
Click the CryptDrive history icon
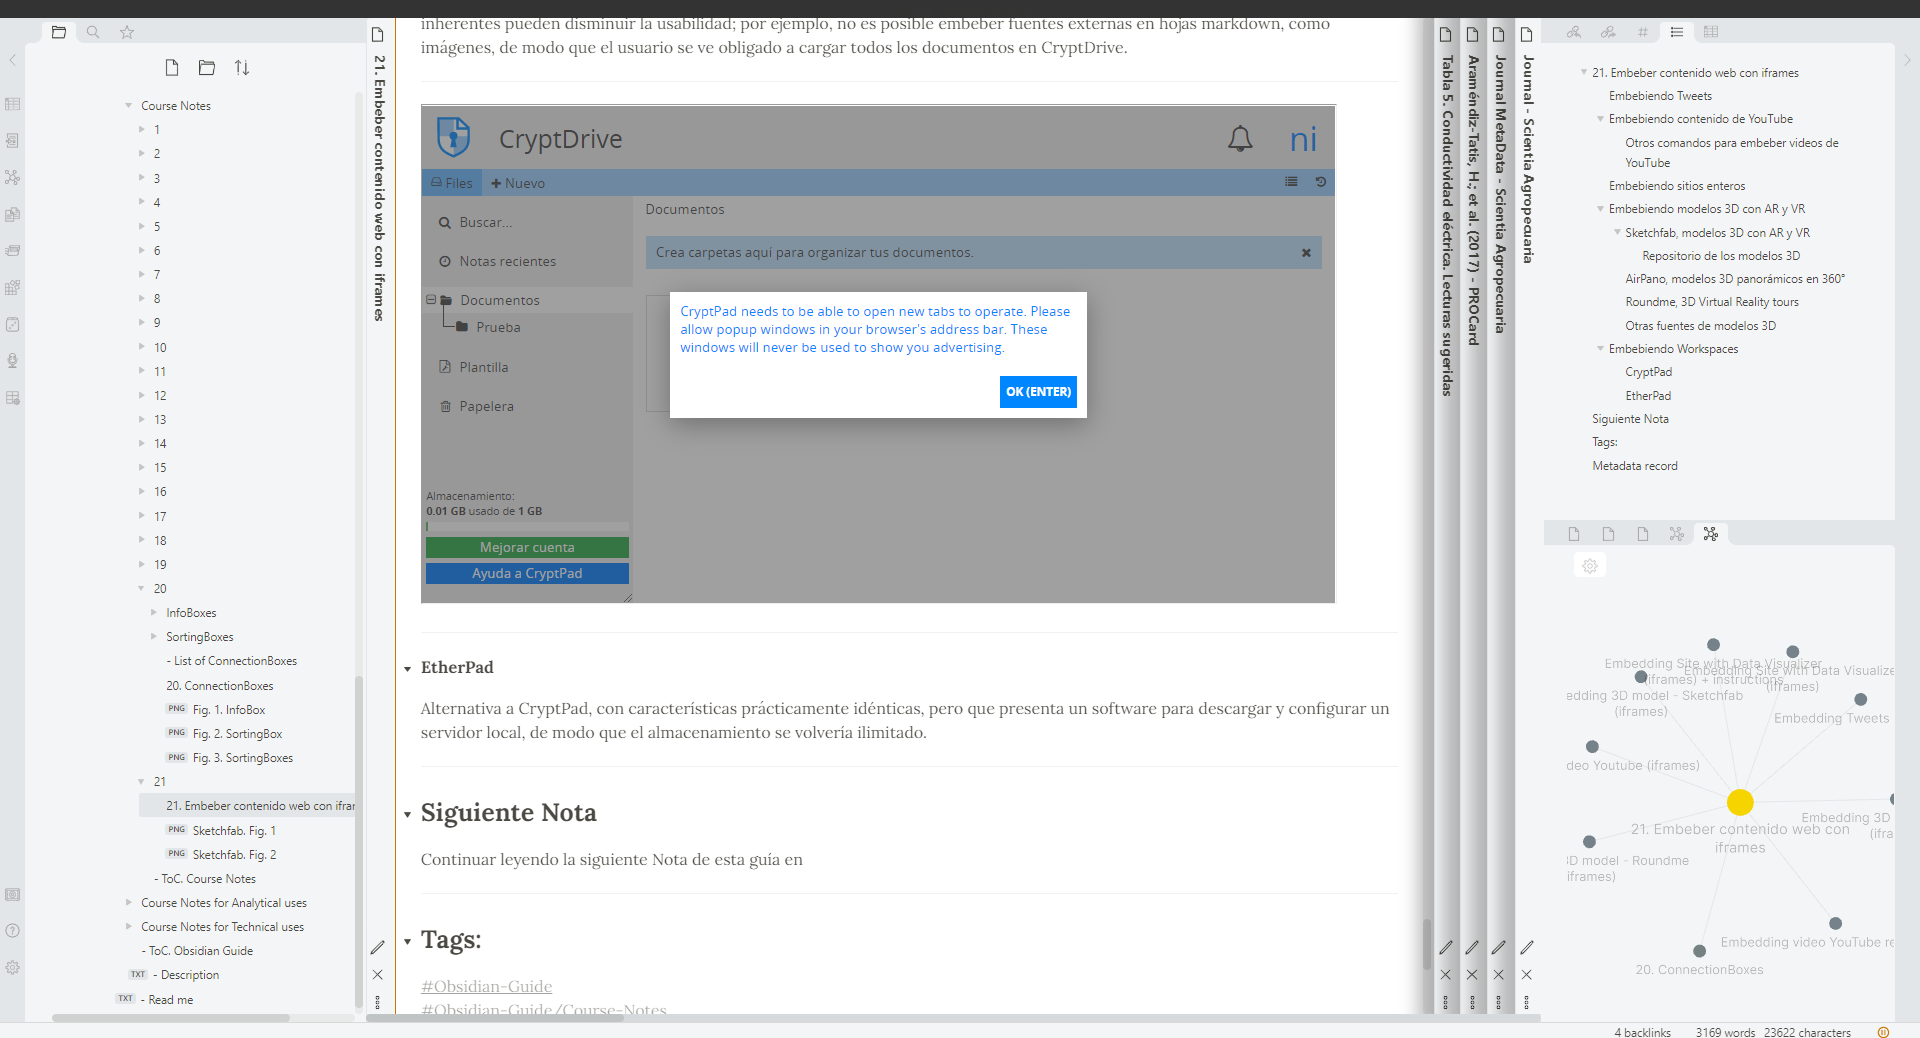[1320, 182]
